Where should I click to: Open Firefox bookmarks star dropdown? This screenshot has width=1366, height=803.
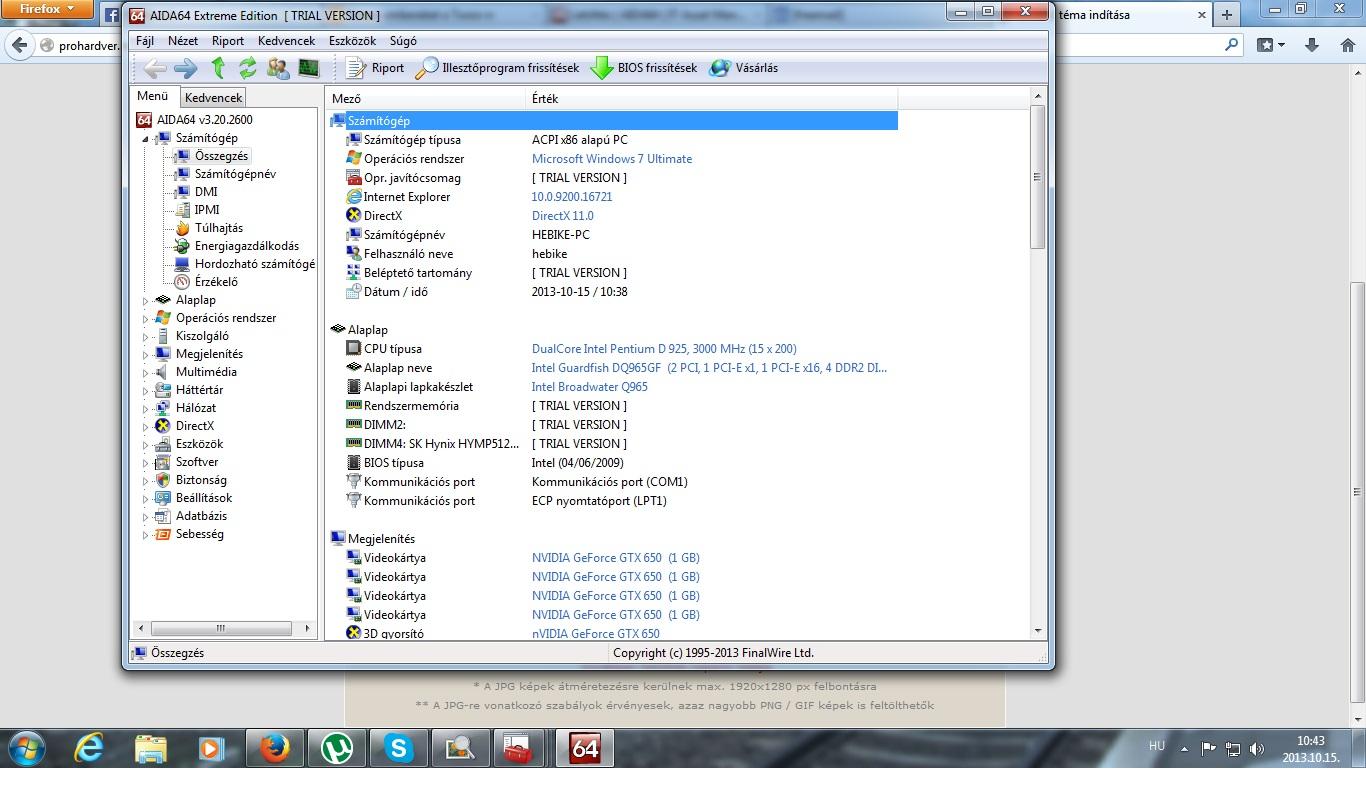tap(1270, 45)
